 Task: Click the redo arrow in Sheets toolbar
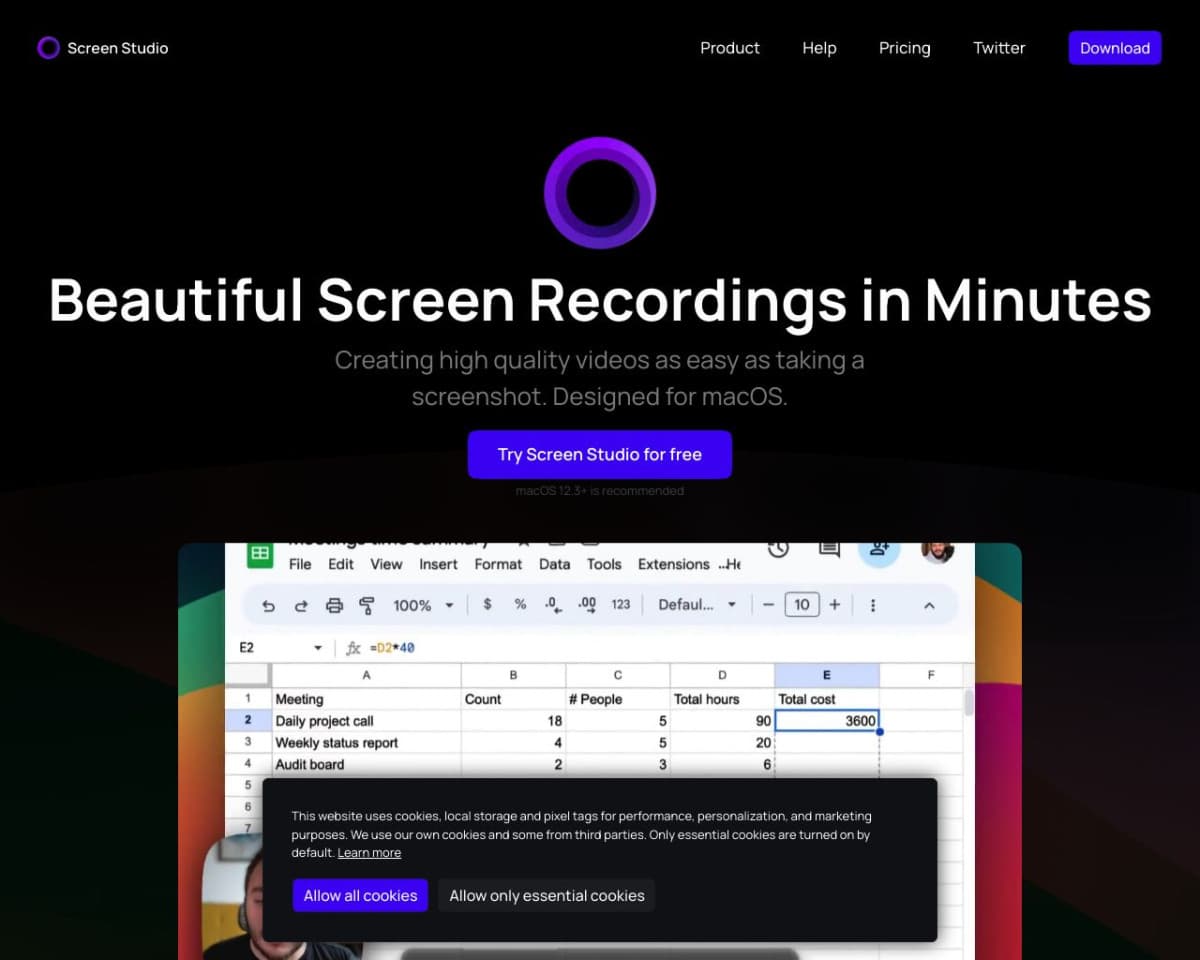(301, 605)
